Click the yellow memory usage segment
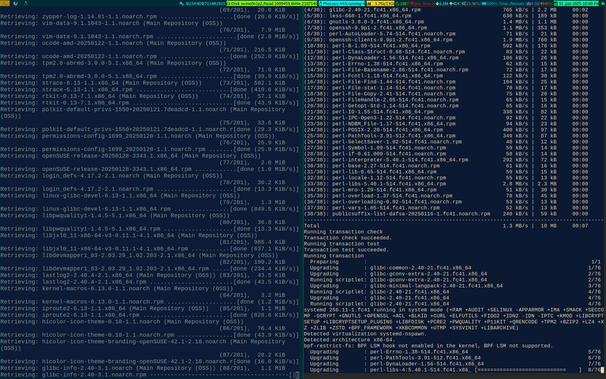This screenshot has width=606, height=379. [380, 3]
